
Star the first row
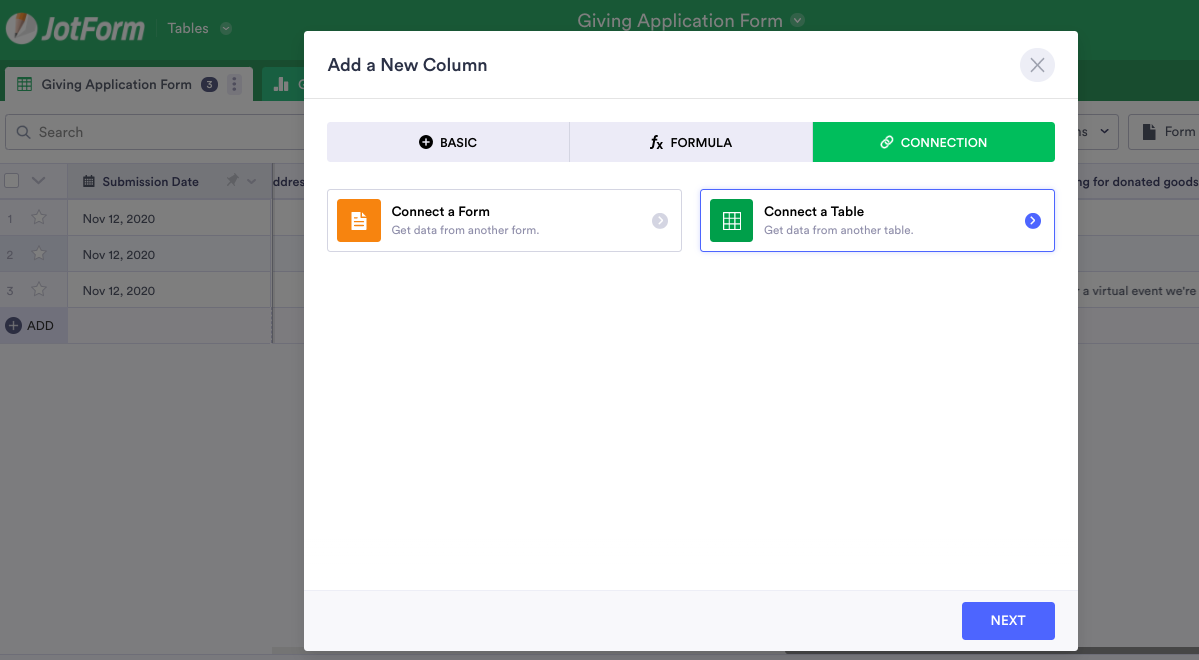pyautogui.click(x=39, y=218)
